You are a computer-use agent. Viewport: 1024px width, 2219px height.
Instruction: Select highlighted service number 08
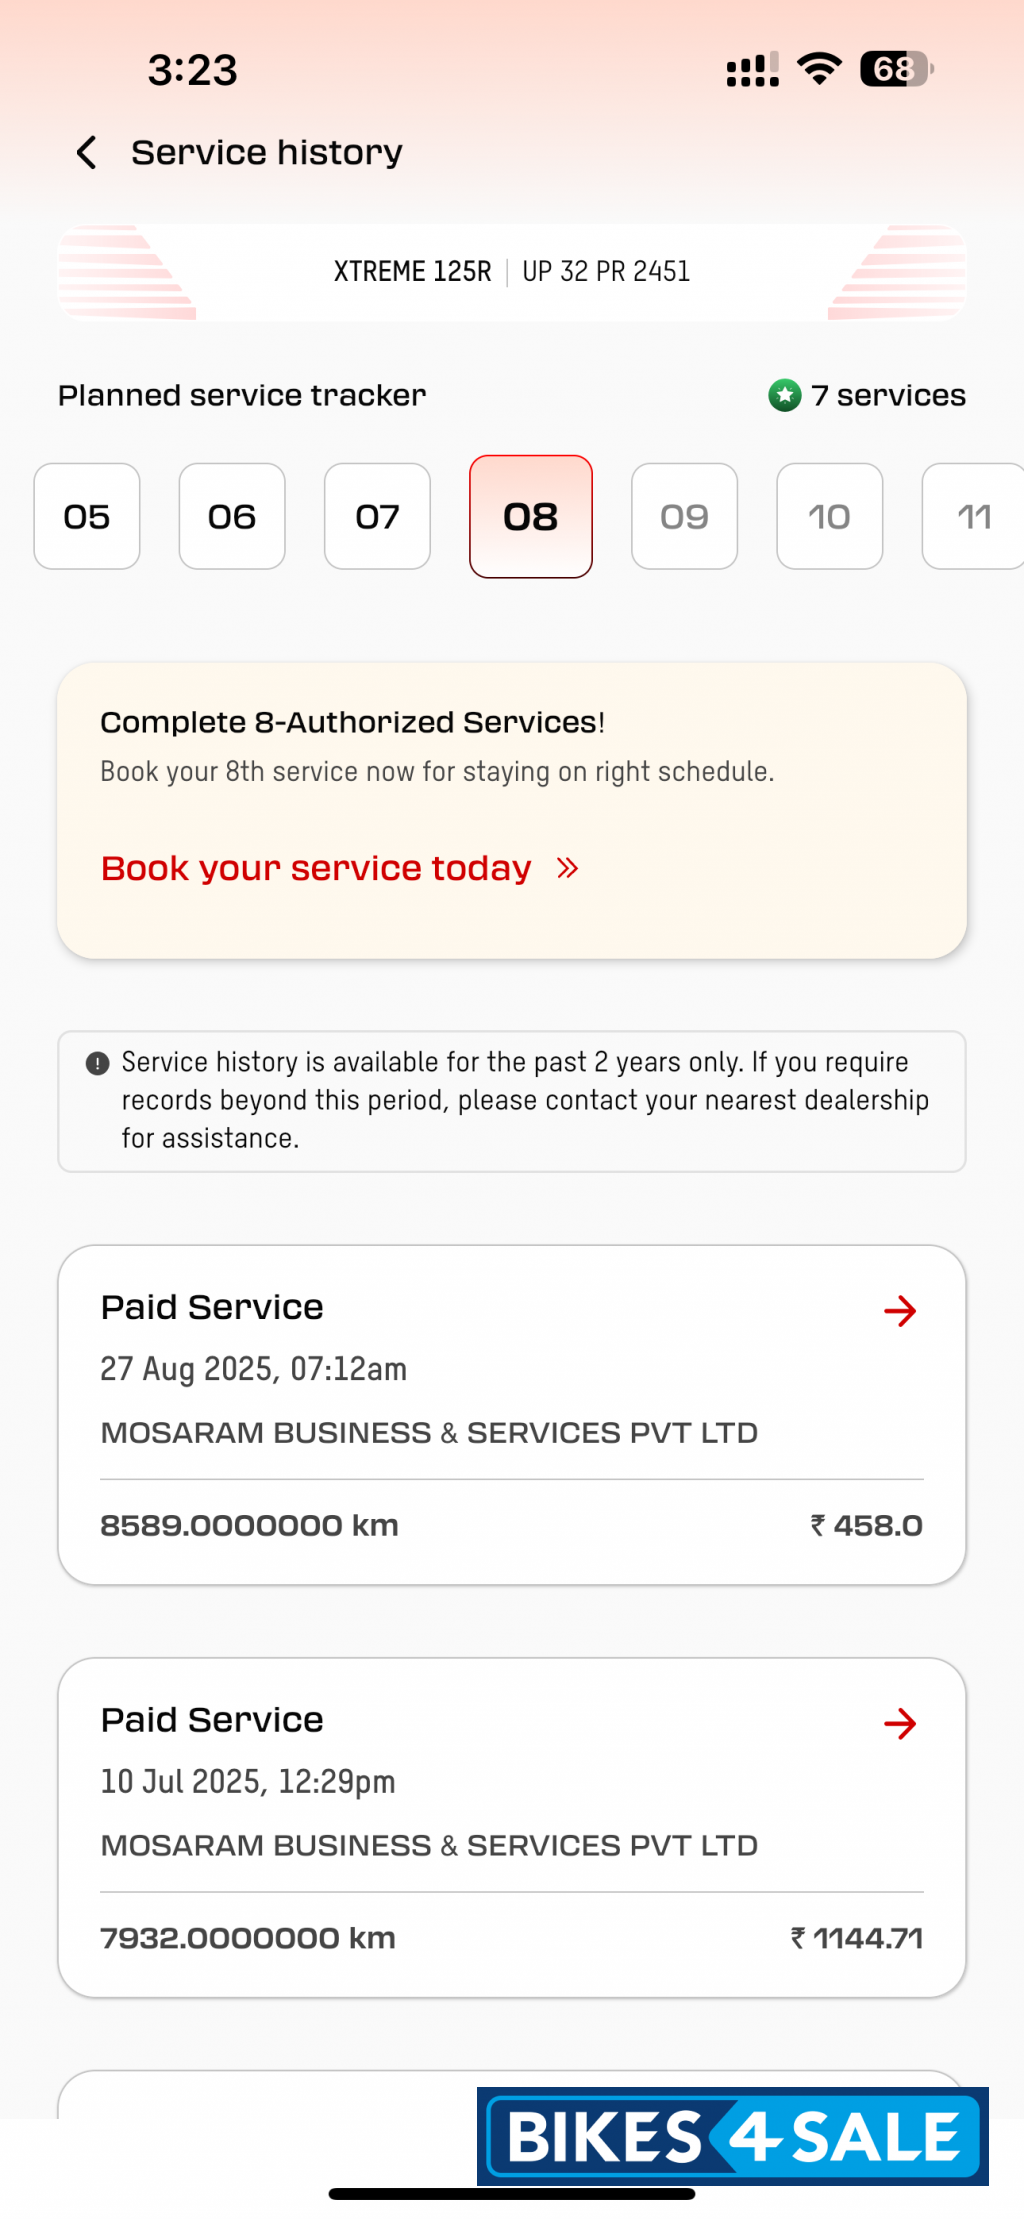click(531, 517)
